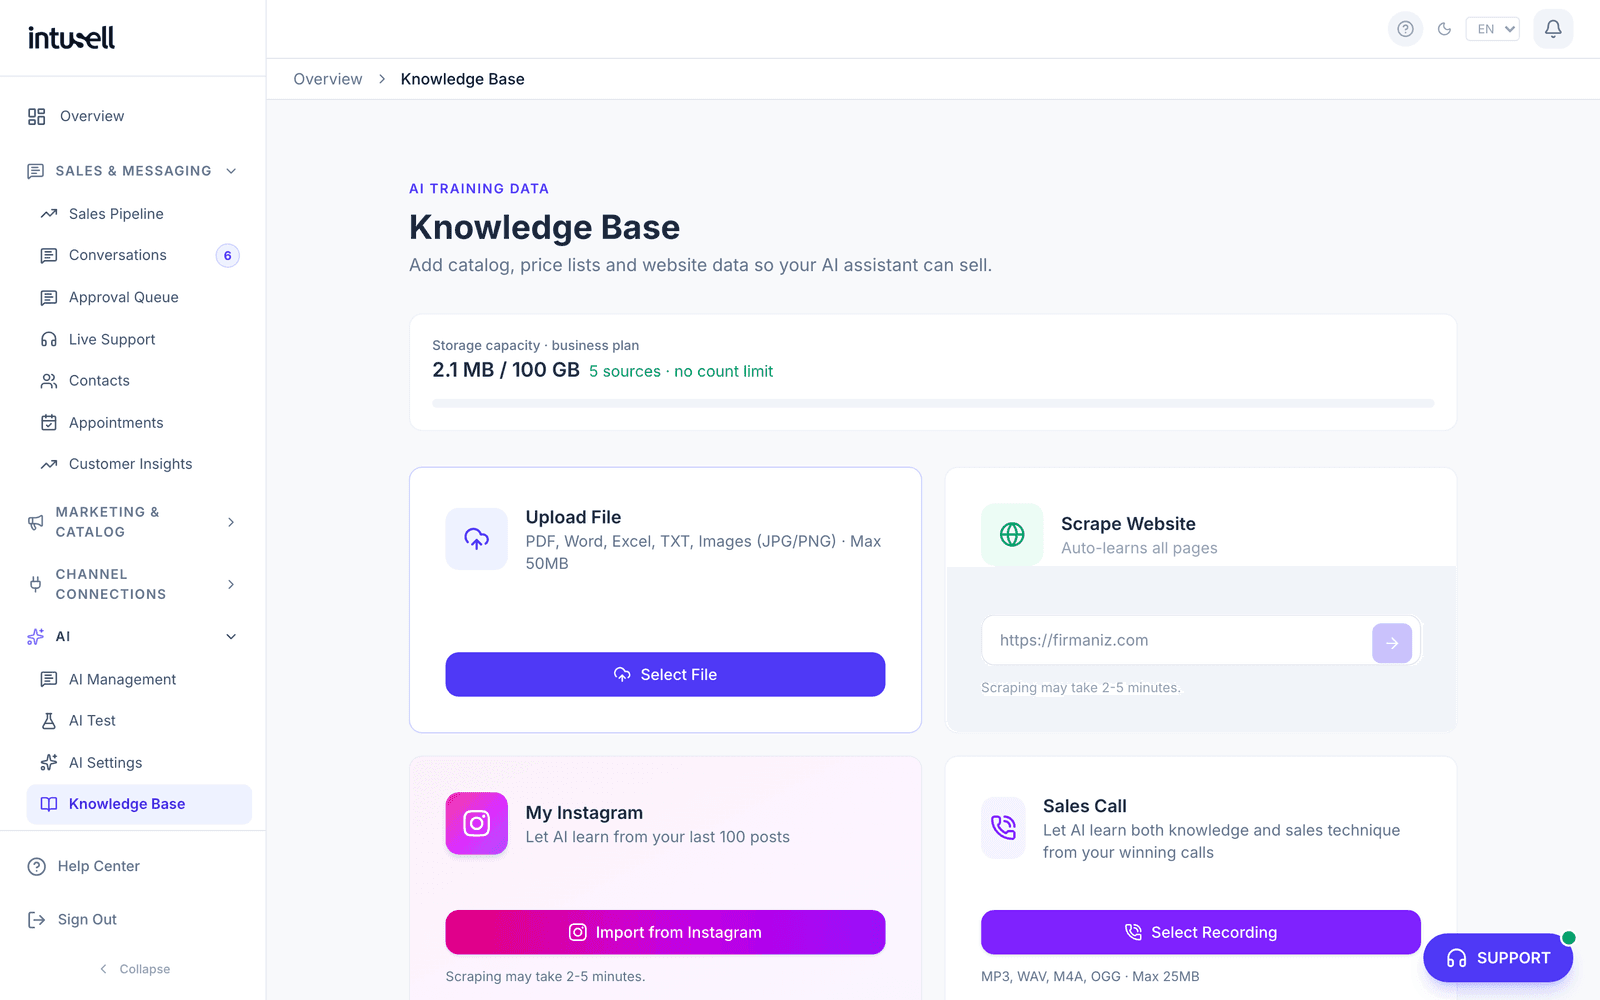Click '5 sources · no count limit' text
The image size is (1600, 1000).
681,371
